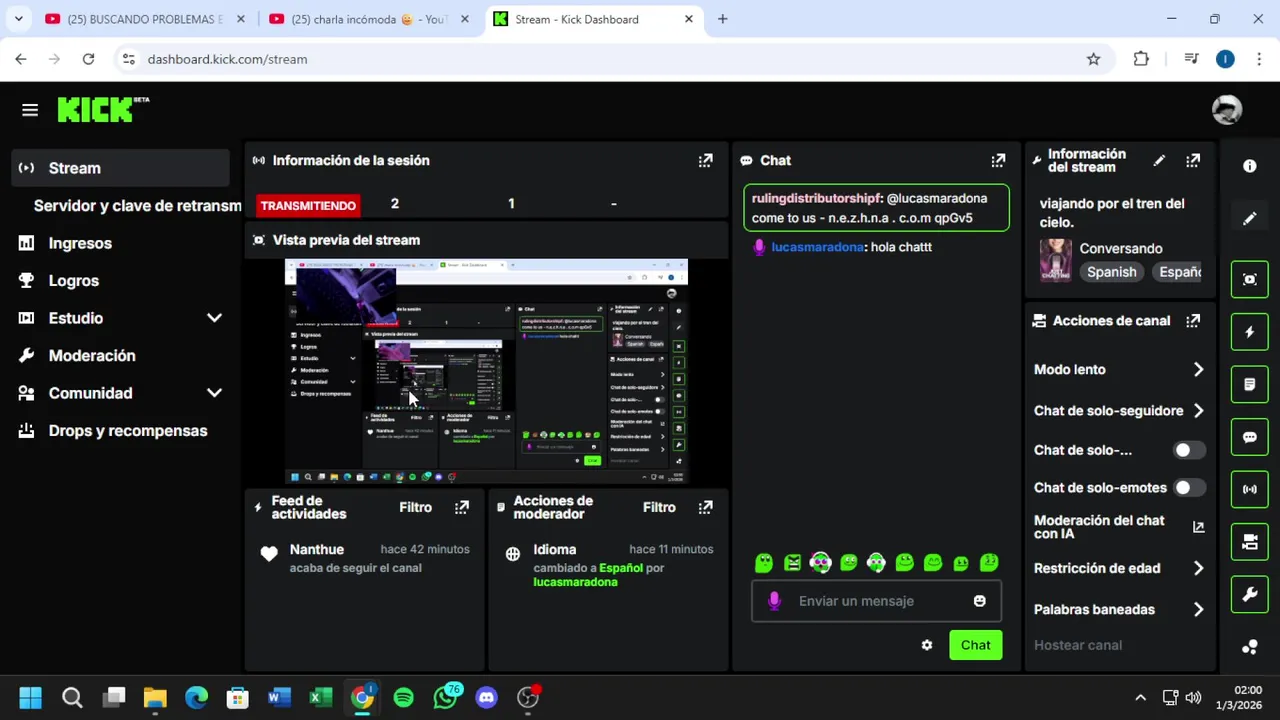The width and height of the screenshot is (1280, 720).
Task: Open Nanthue follower in activity feed
Action: pos(316,549)
